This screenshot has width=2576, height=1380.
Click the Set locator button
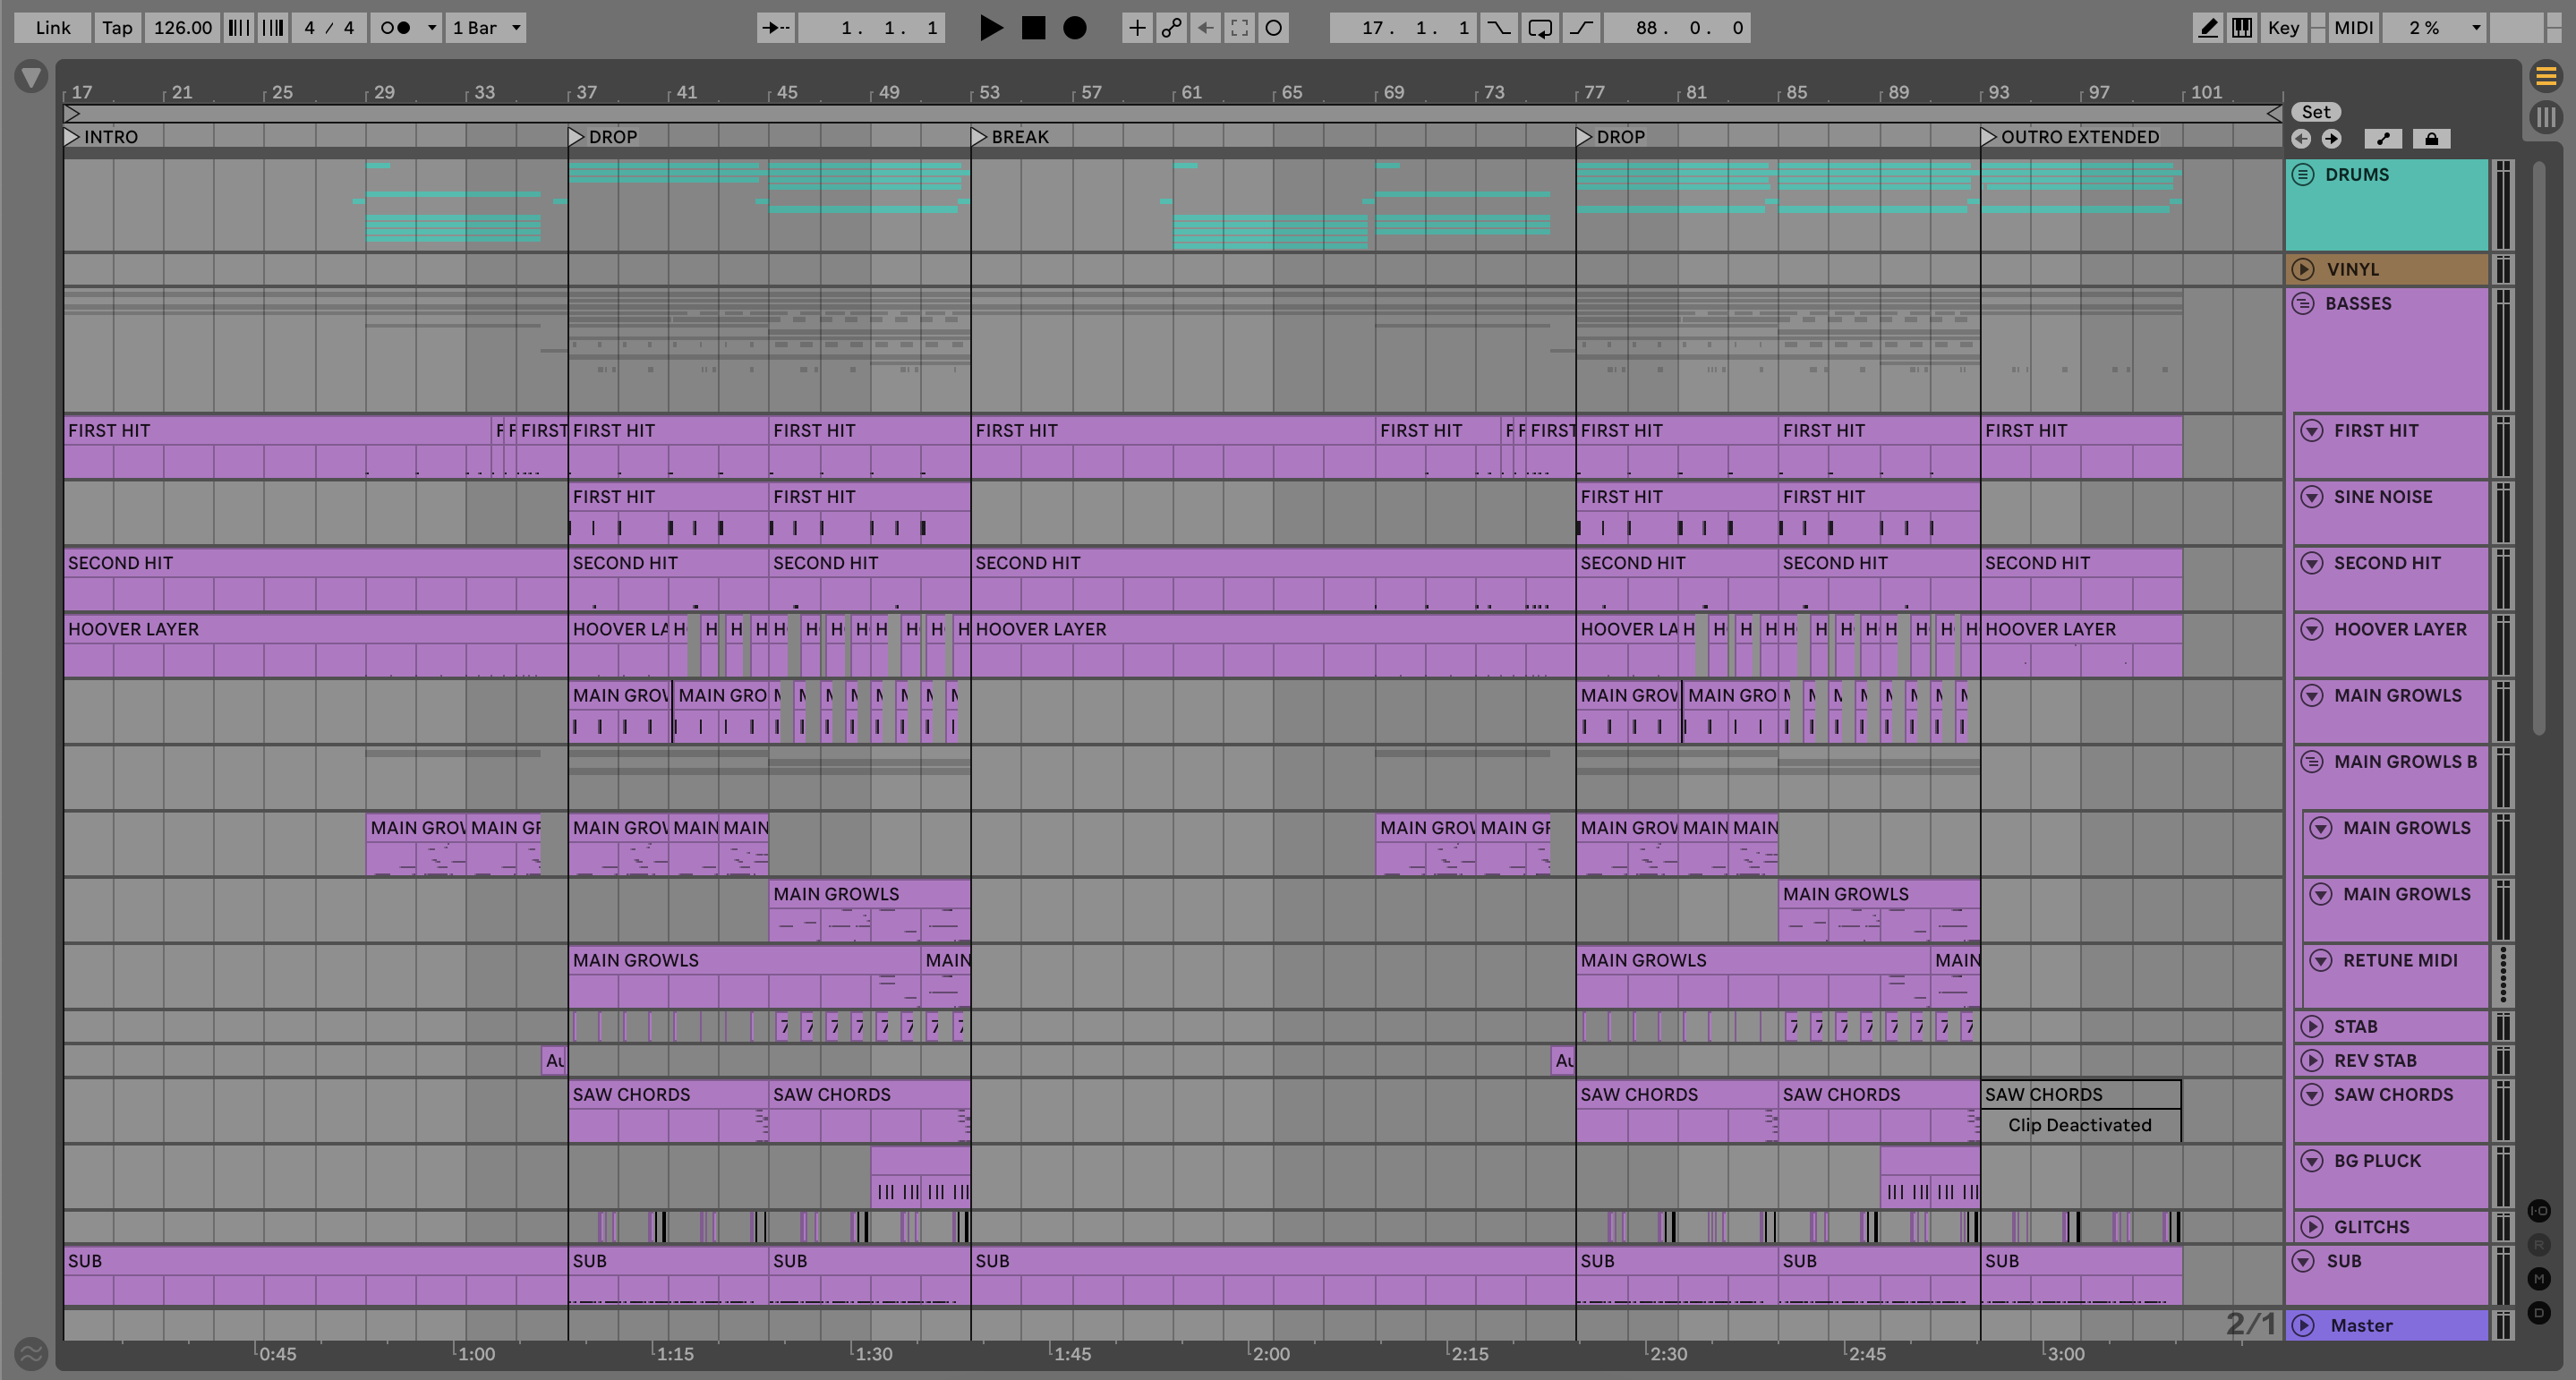point(2316,112)
